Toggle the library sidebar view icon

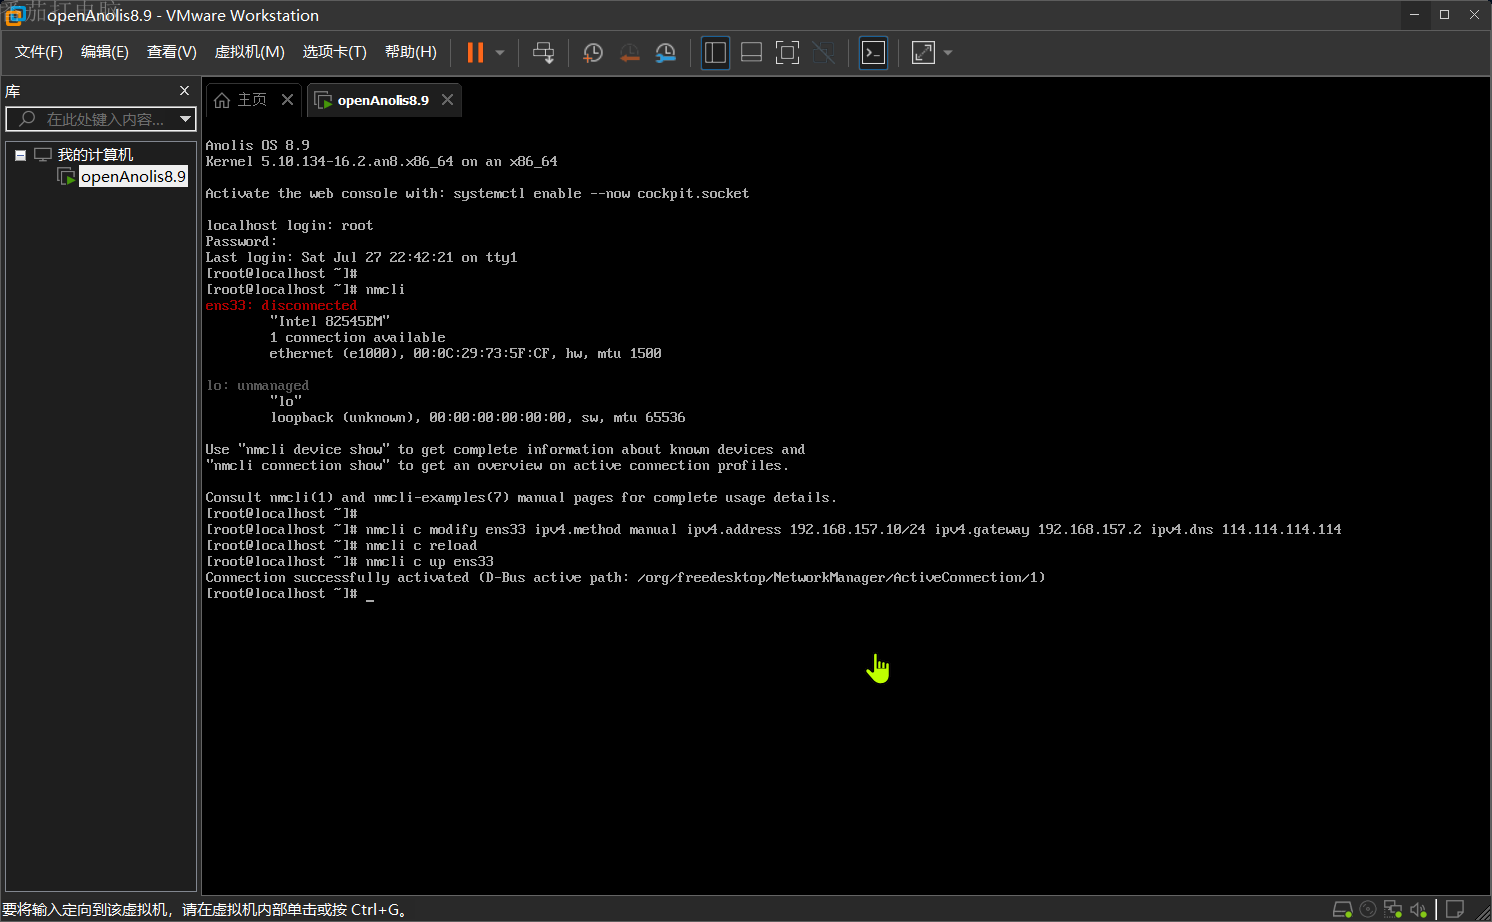pos(715,53)
